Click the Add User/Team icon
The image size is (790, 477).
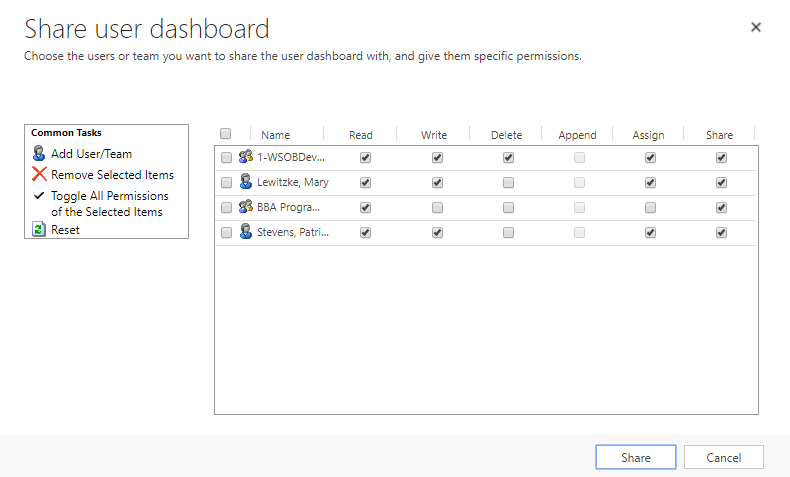coord(39,154)
